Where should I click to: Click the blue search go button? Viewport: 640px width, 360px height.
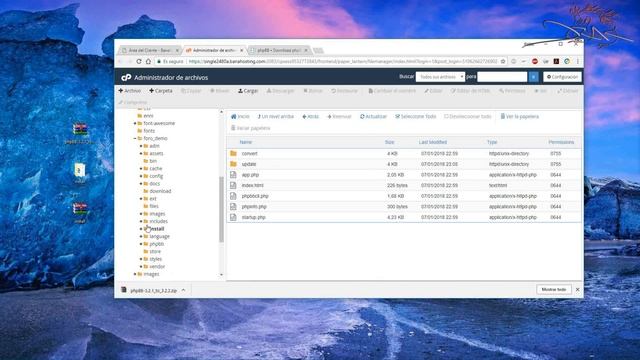pos(533,77)
